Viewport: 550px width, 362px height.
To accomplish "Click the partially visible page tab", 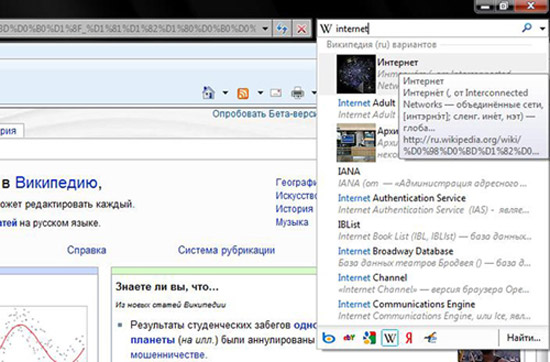I will (x=11, y=131).
